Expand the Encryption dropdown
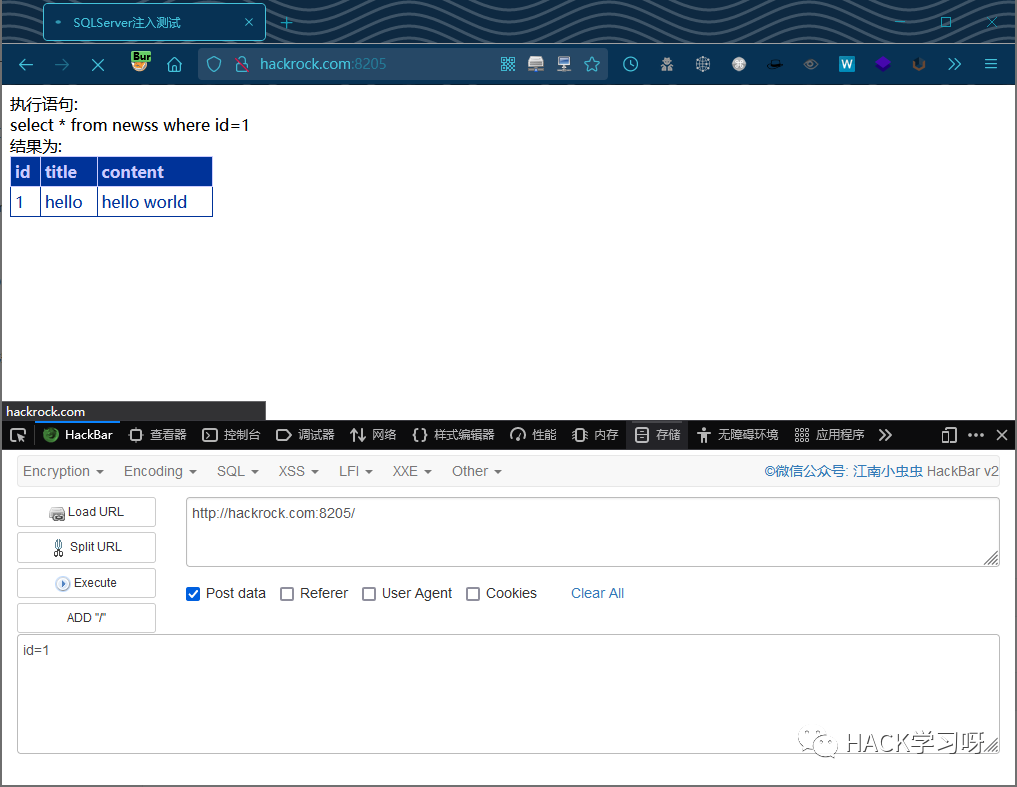This screenshot has width=1017, height=787. (x=63, y=472)
